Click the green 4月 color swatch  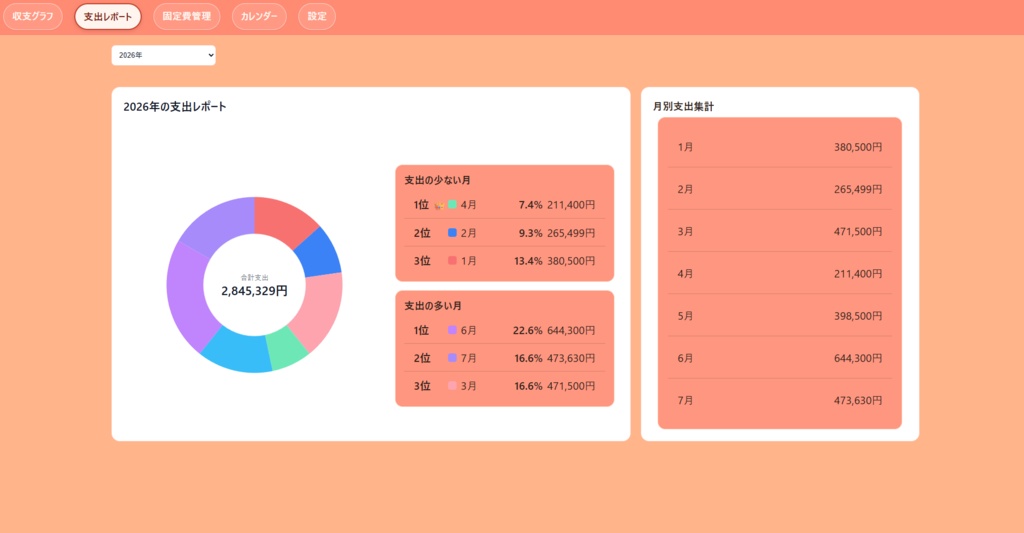click(452, 204)
